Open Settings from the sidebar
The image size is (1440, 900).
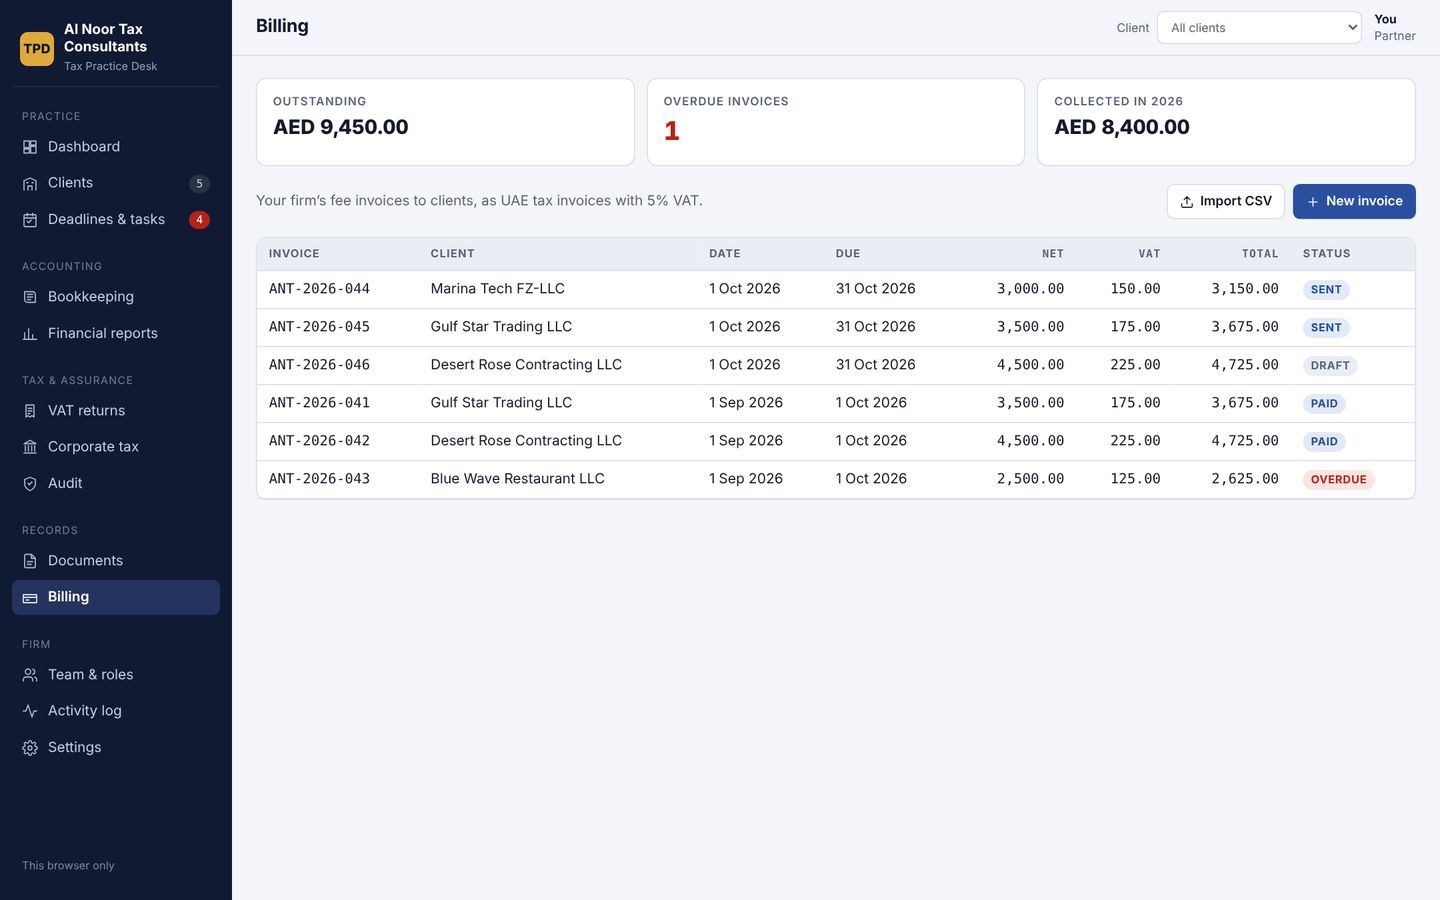coord(116,748)
